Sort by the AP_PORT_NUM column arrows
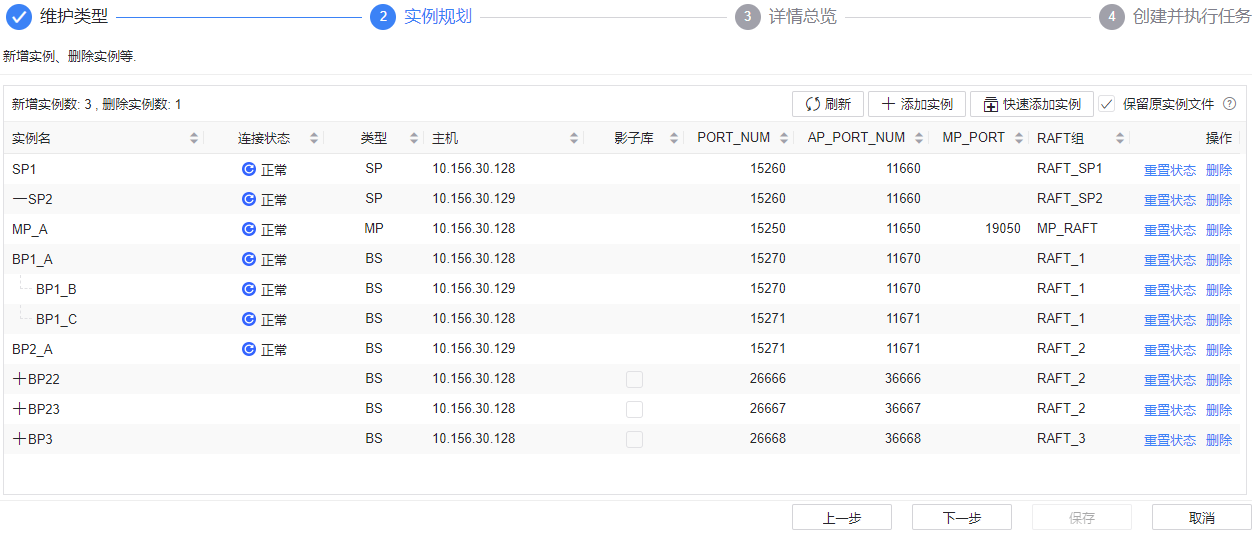The width and height of the screenshot is (1254, 534). click(x=919, y=138)
